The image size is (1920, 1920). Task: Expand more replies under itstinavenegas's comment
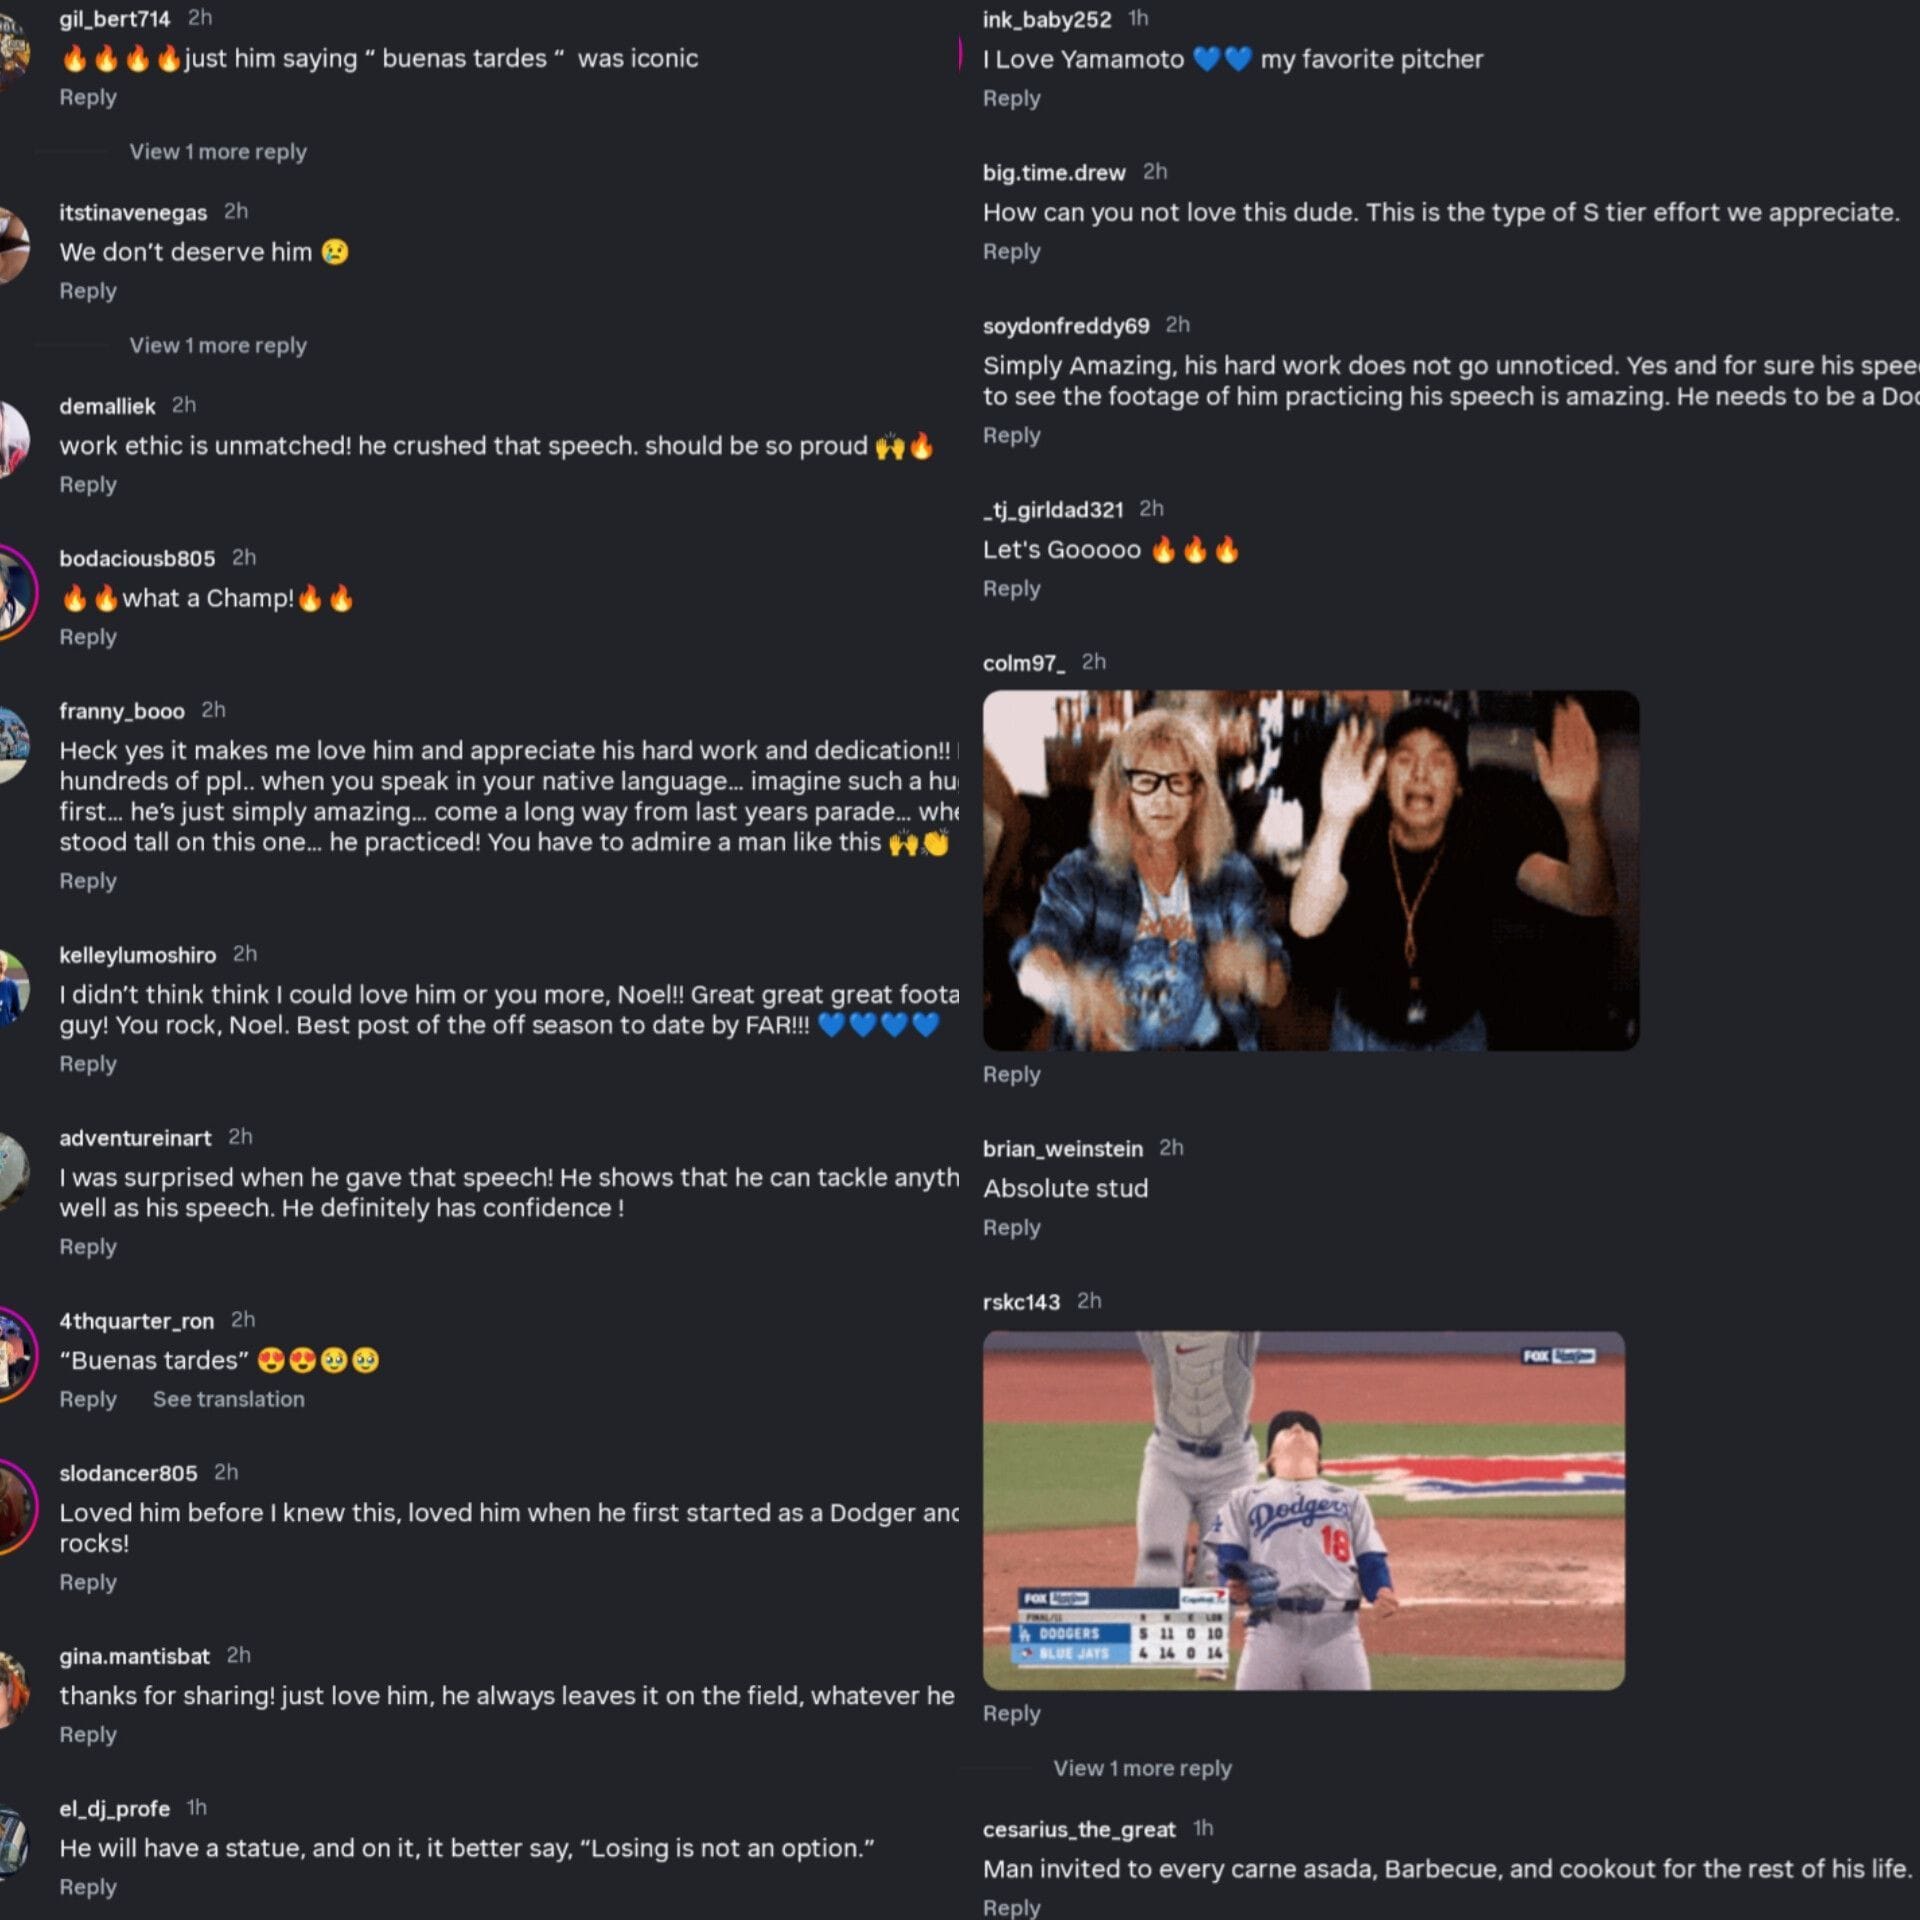click(x=218, y=346)
